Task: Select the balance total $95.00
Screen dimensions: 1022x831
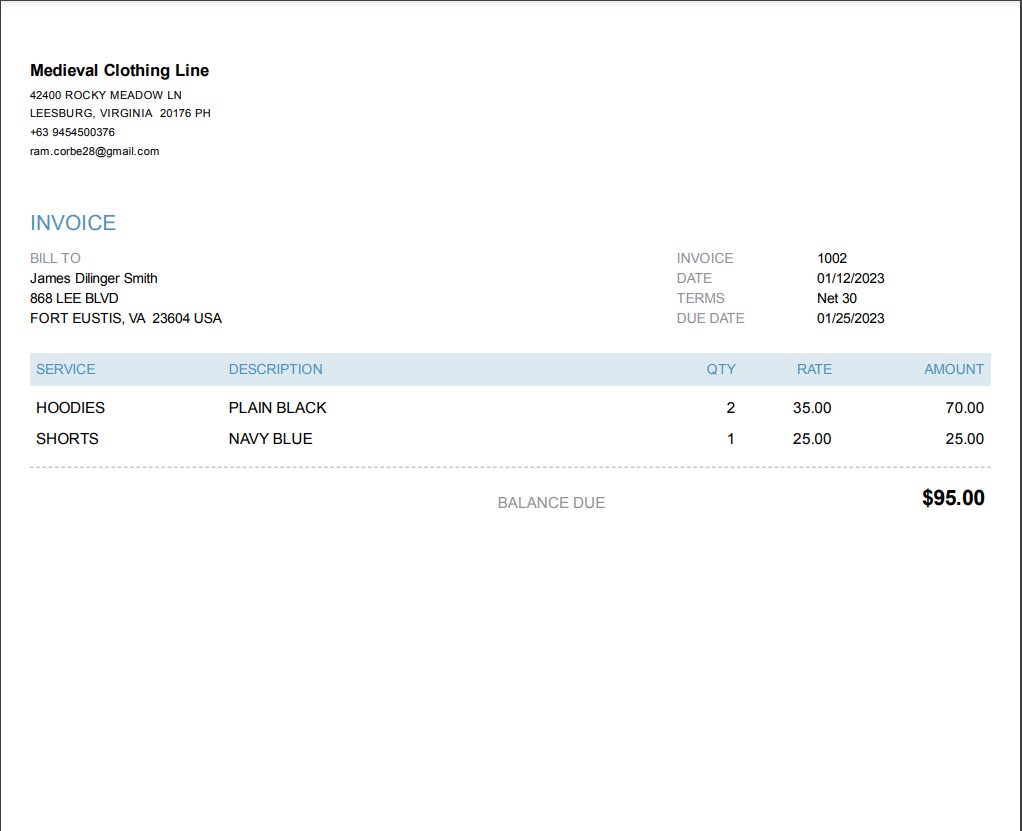Action: pyautogui.click(x=953, y=499)
